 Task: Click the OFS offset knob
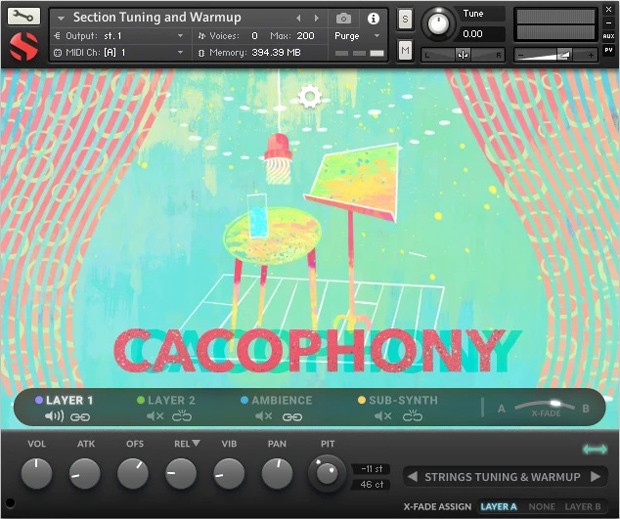(133, 474)
